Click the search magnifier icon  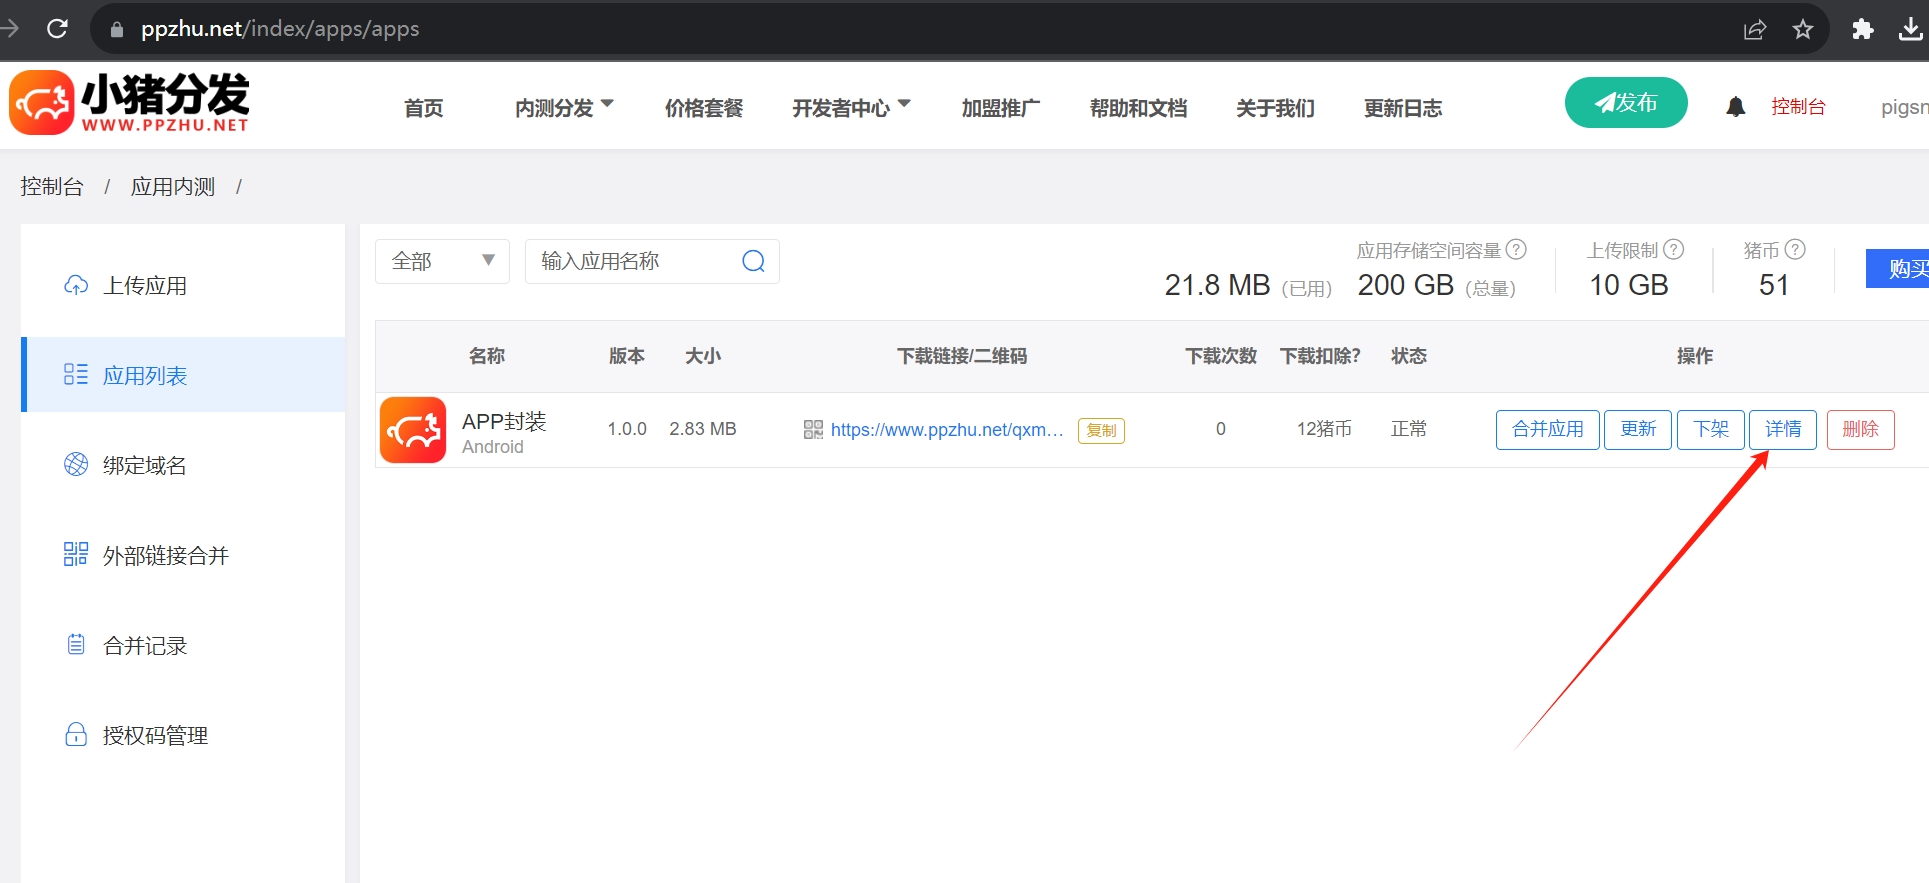click(753, 261)
